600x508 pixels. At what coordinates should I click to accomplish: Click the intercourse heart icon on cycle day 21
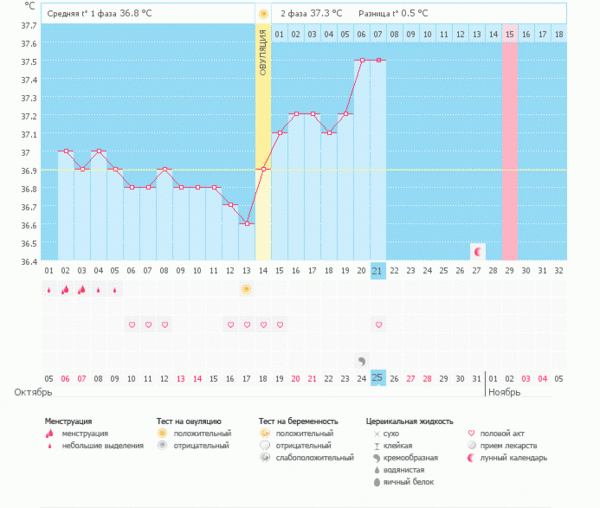(378, 325)
